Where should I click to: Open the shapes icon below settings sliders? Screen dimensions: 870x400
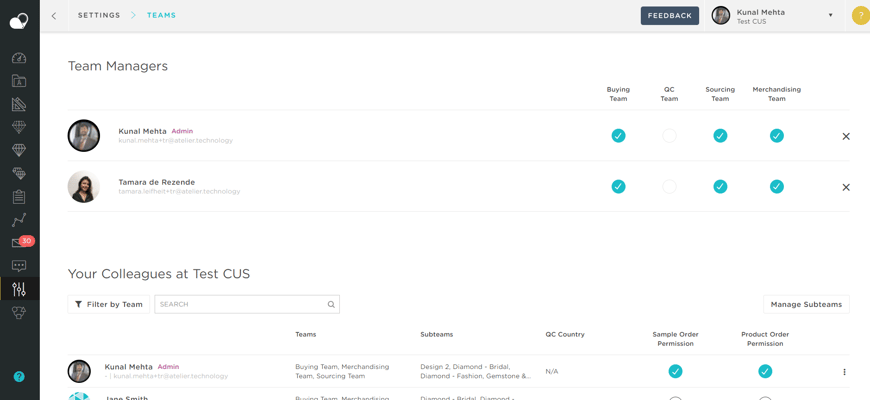[x=19, y=312]
